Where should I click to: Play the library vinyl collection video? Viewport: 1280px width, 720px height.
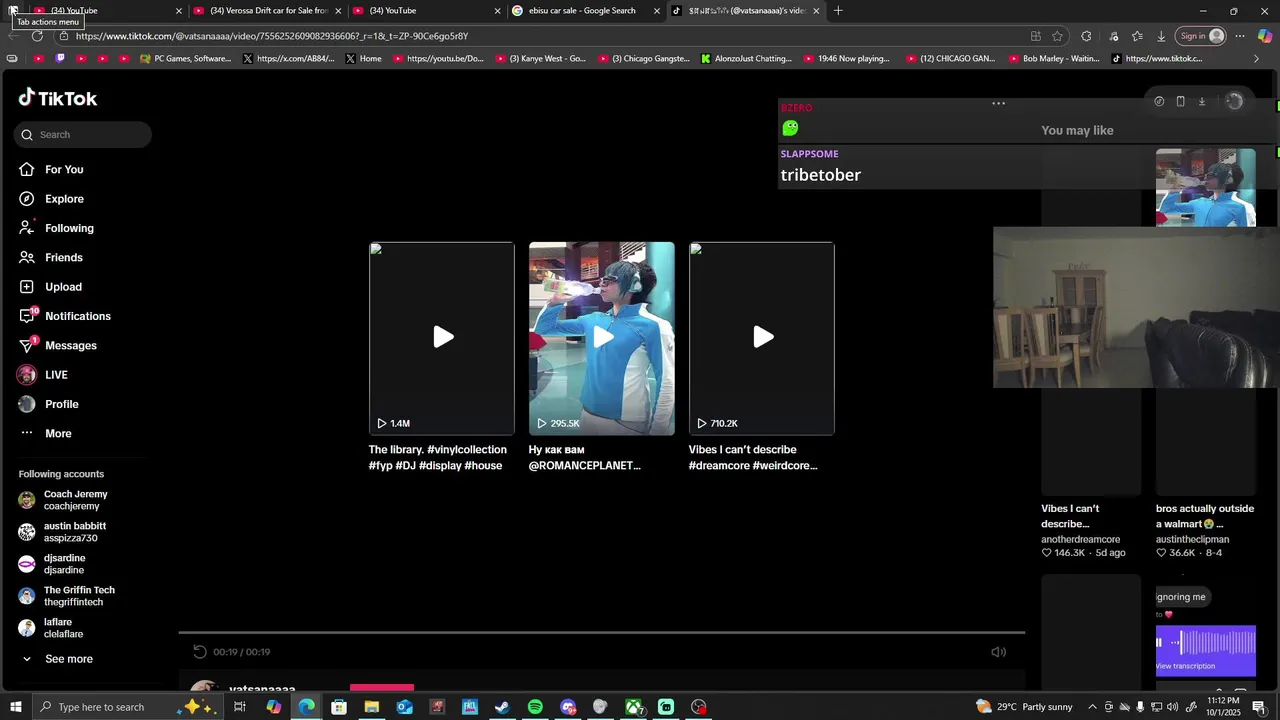pyautogui.click(x=442, y=338)
